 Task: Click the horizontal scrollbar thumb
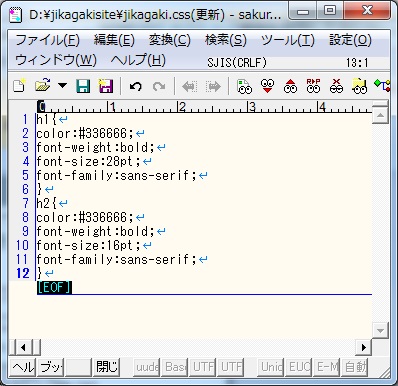click(36, 348)
